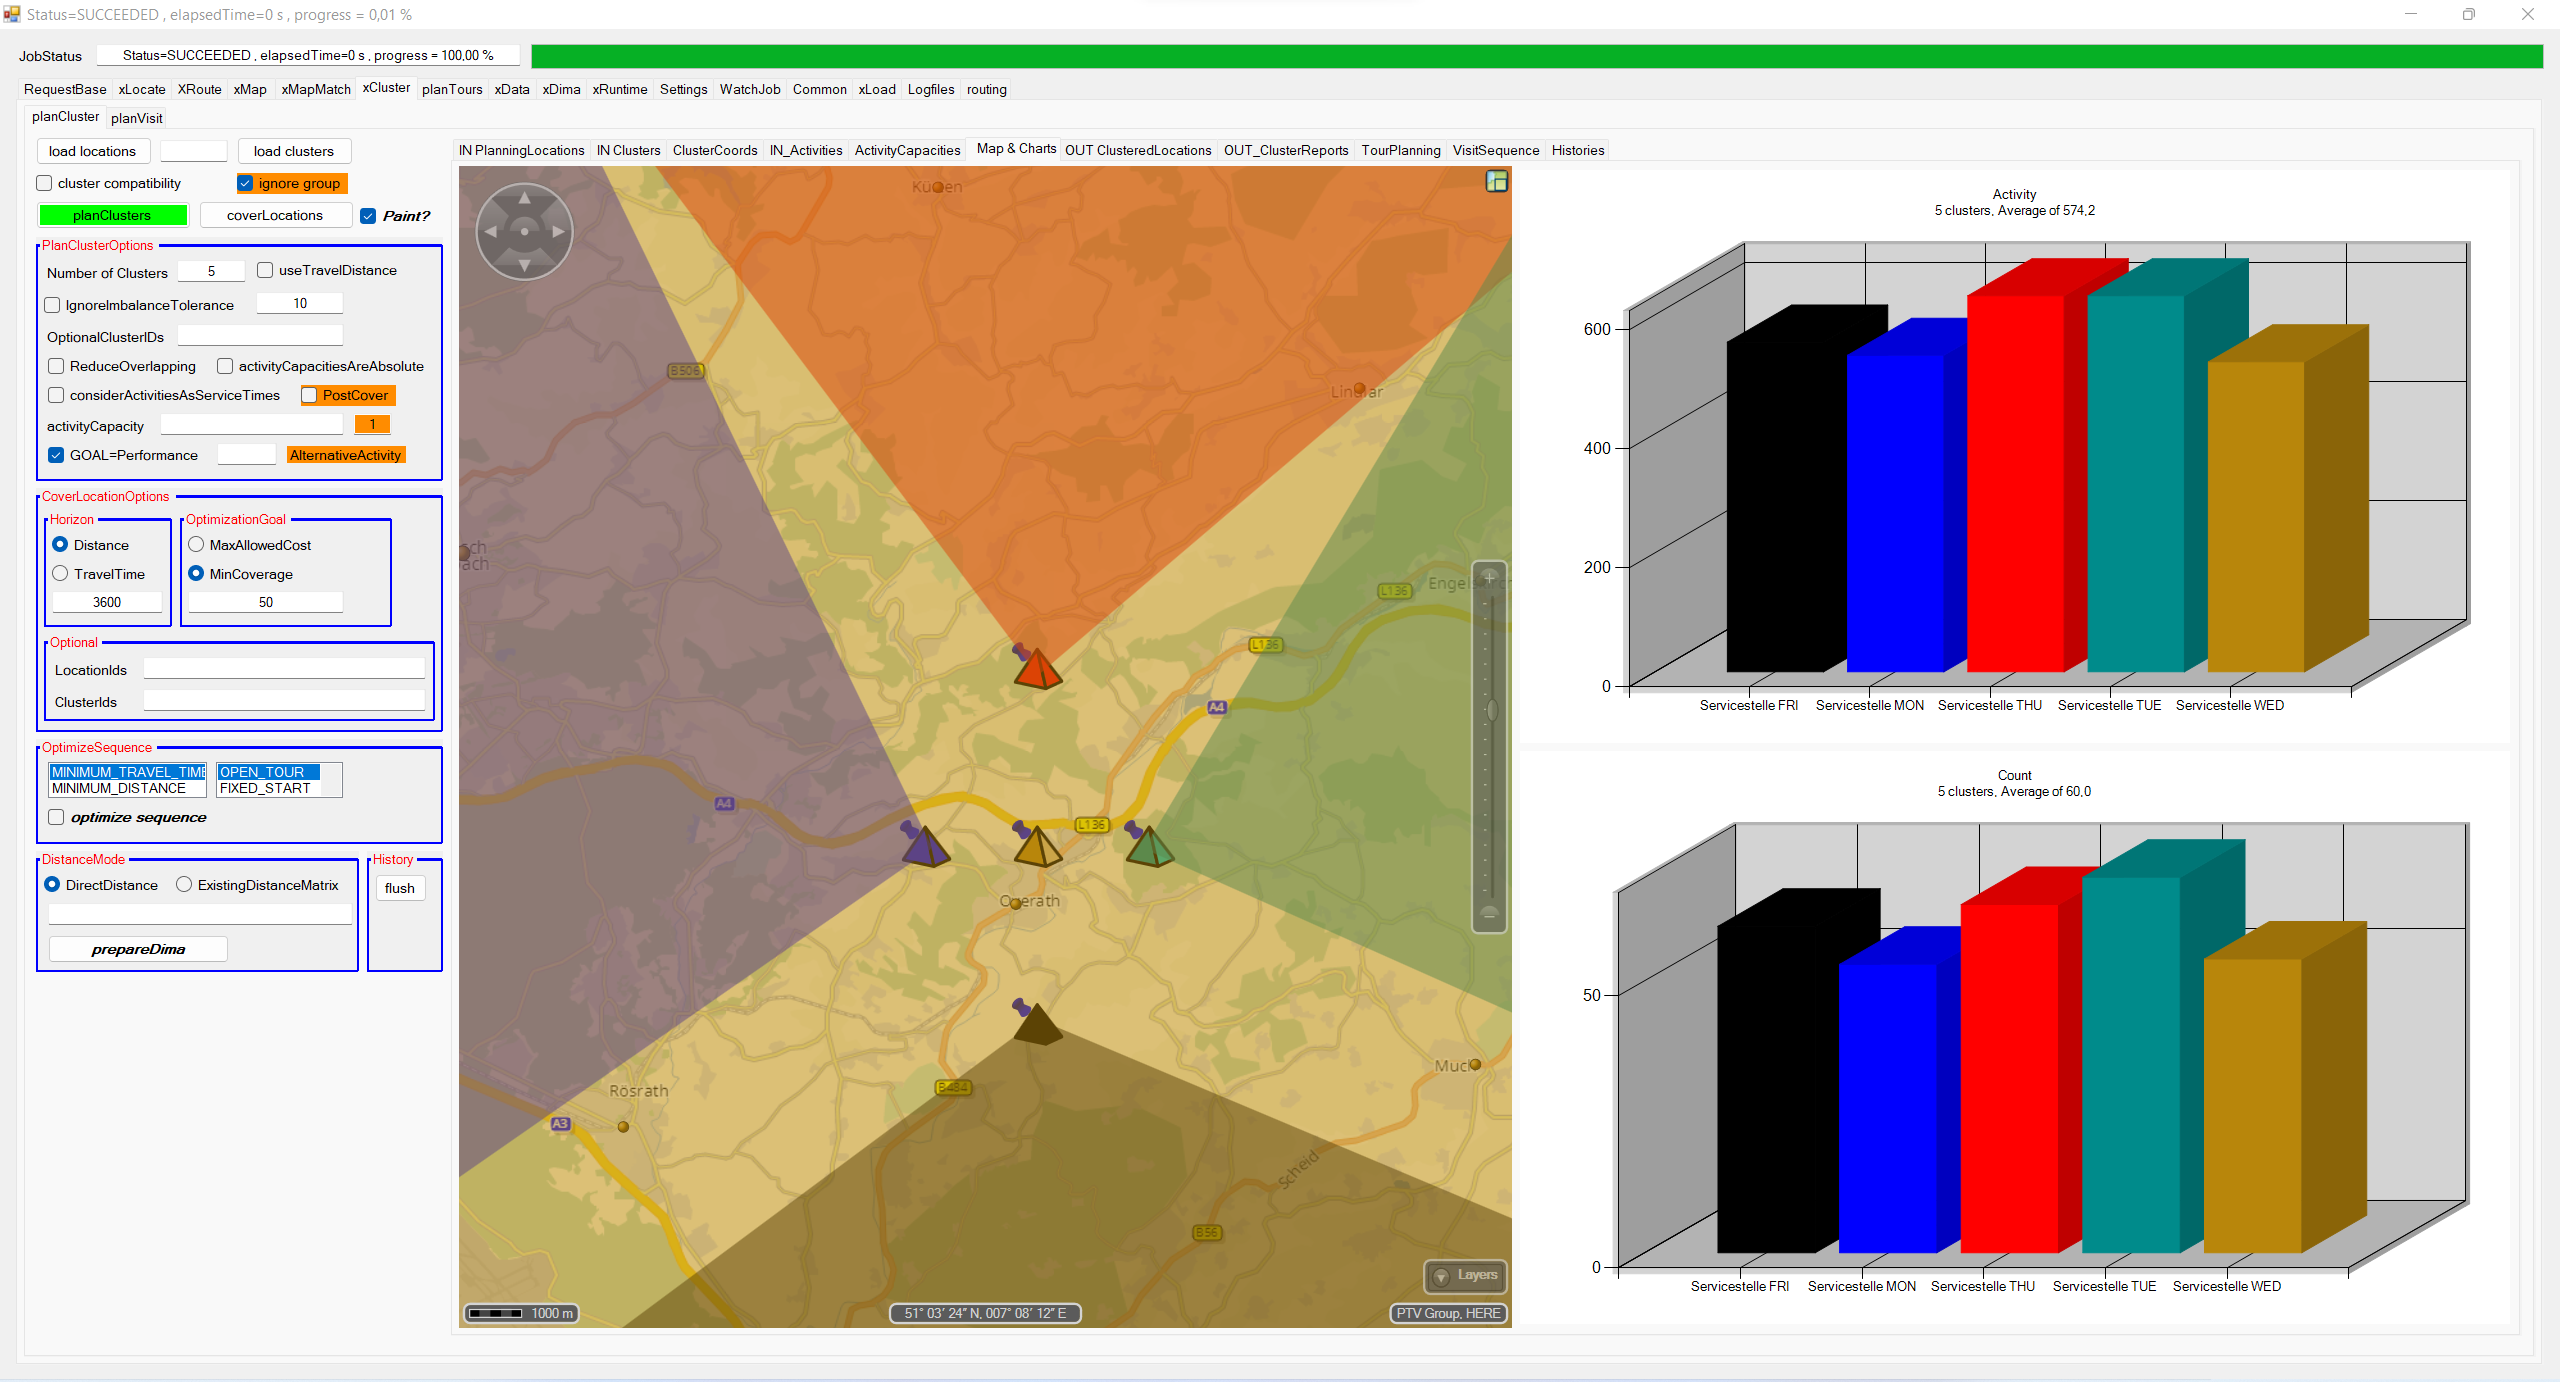Image resolution: width=2560 pixels, height=1382 pixels.
Task: Zoom in with the map plus button
Action: [x=1489, y=578]
